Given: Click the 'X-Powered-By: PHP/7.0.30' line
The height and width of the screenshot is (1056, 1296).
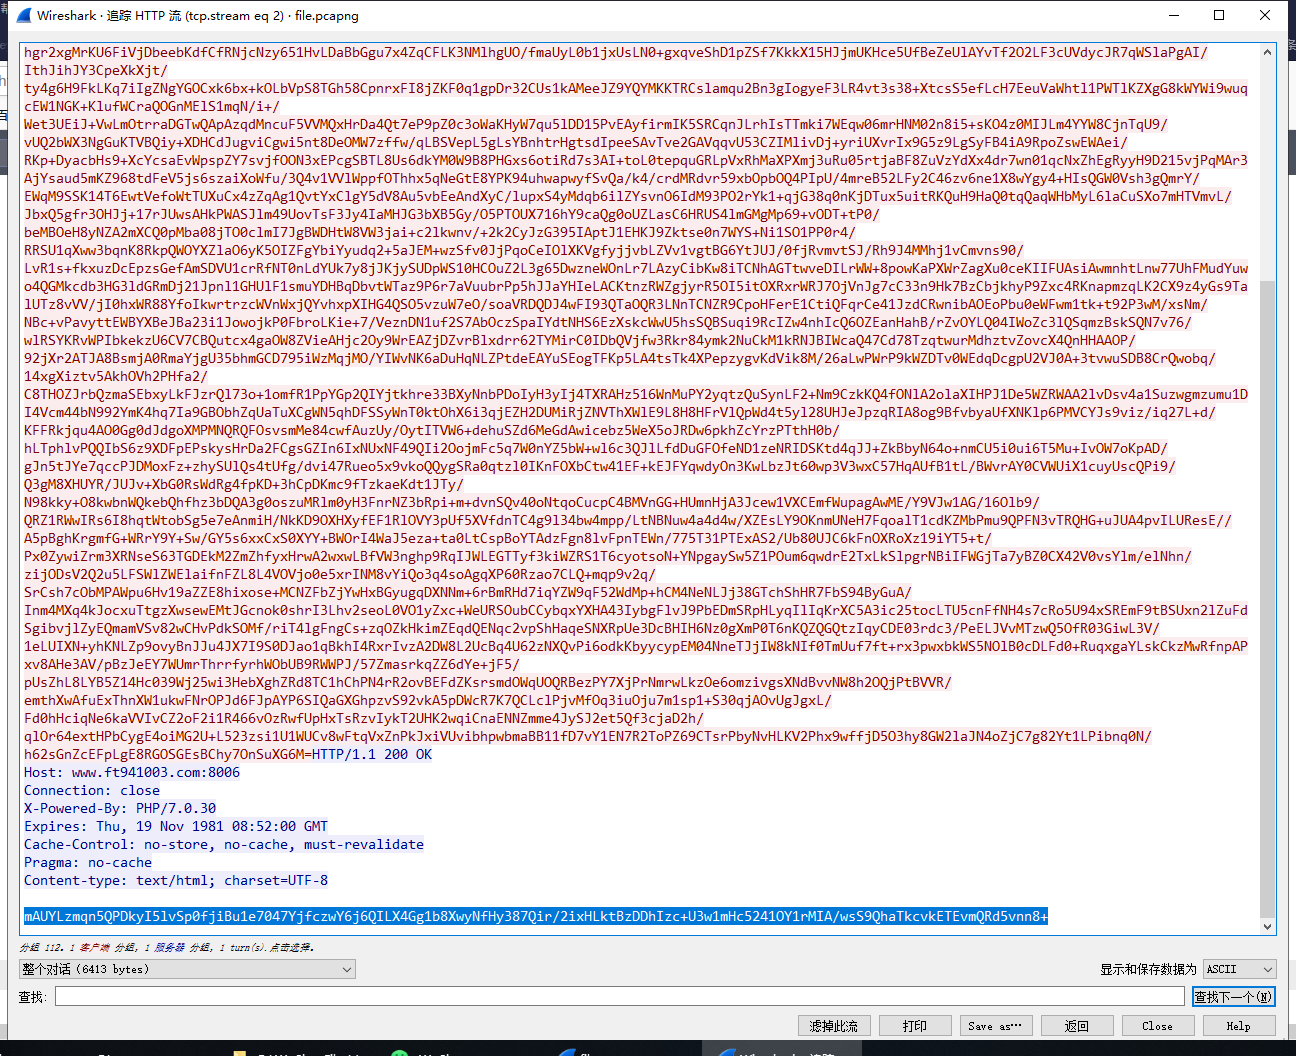Looking at the screenshot, I should [120, 808].
